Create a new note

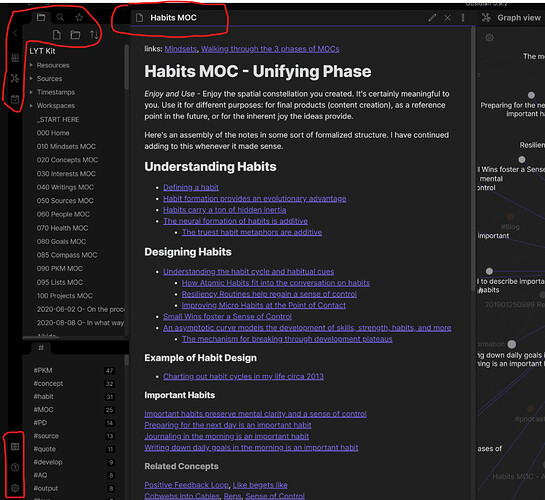coord(57,35)
